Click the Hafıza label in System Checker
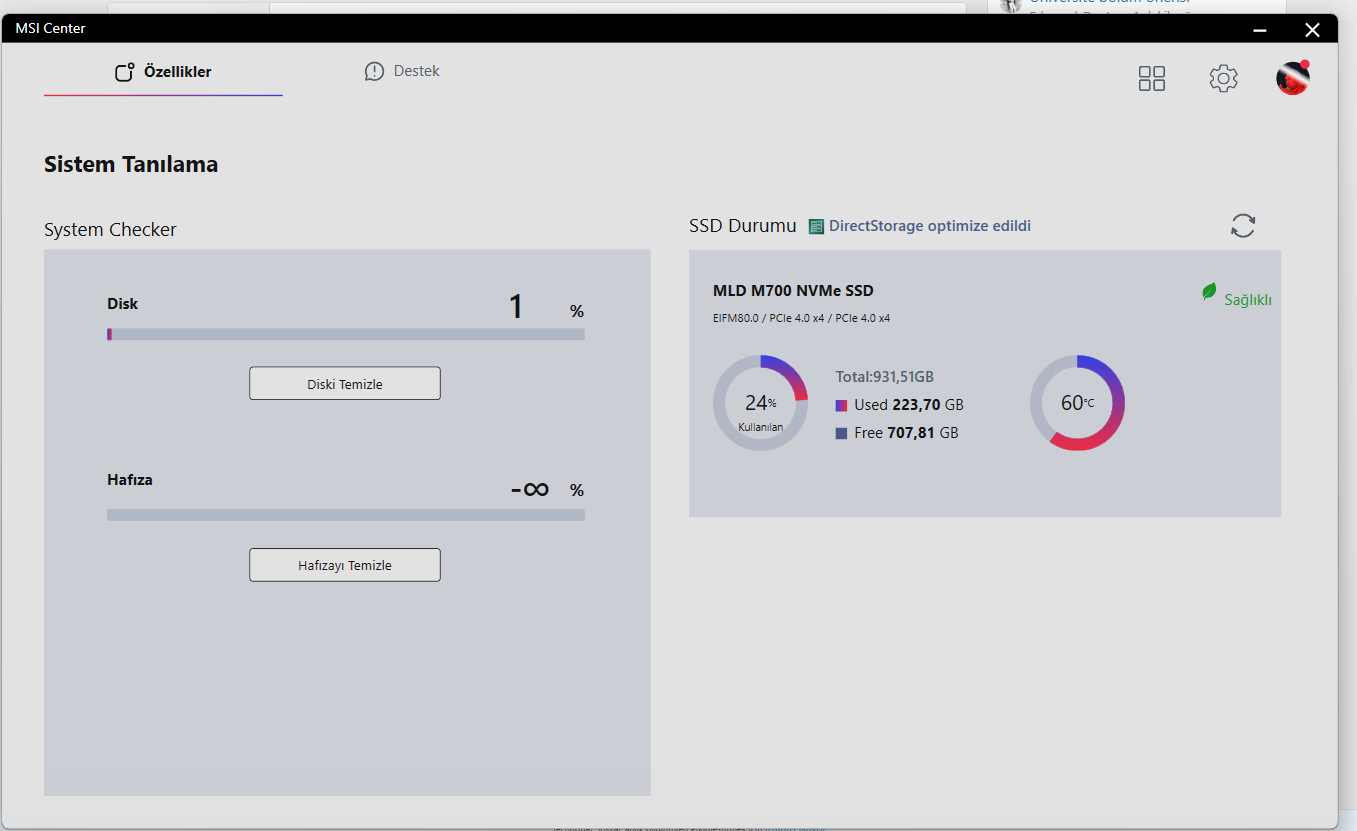Viewport: 1357px width, 831px height. 130,480
